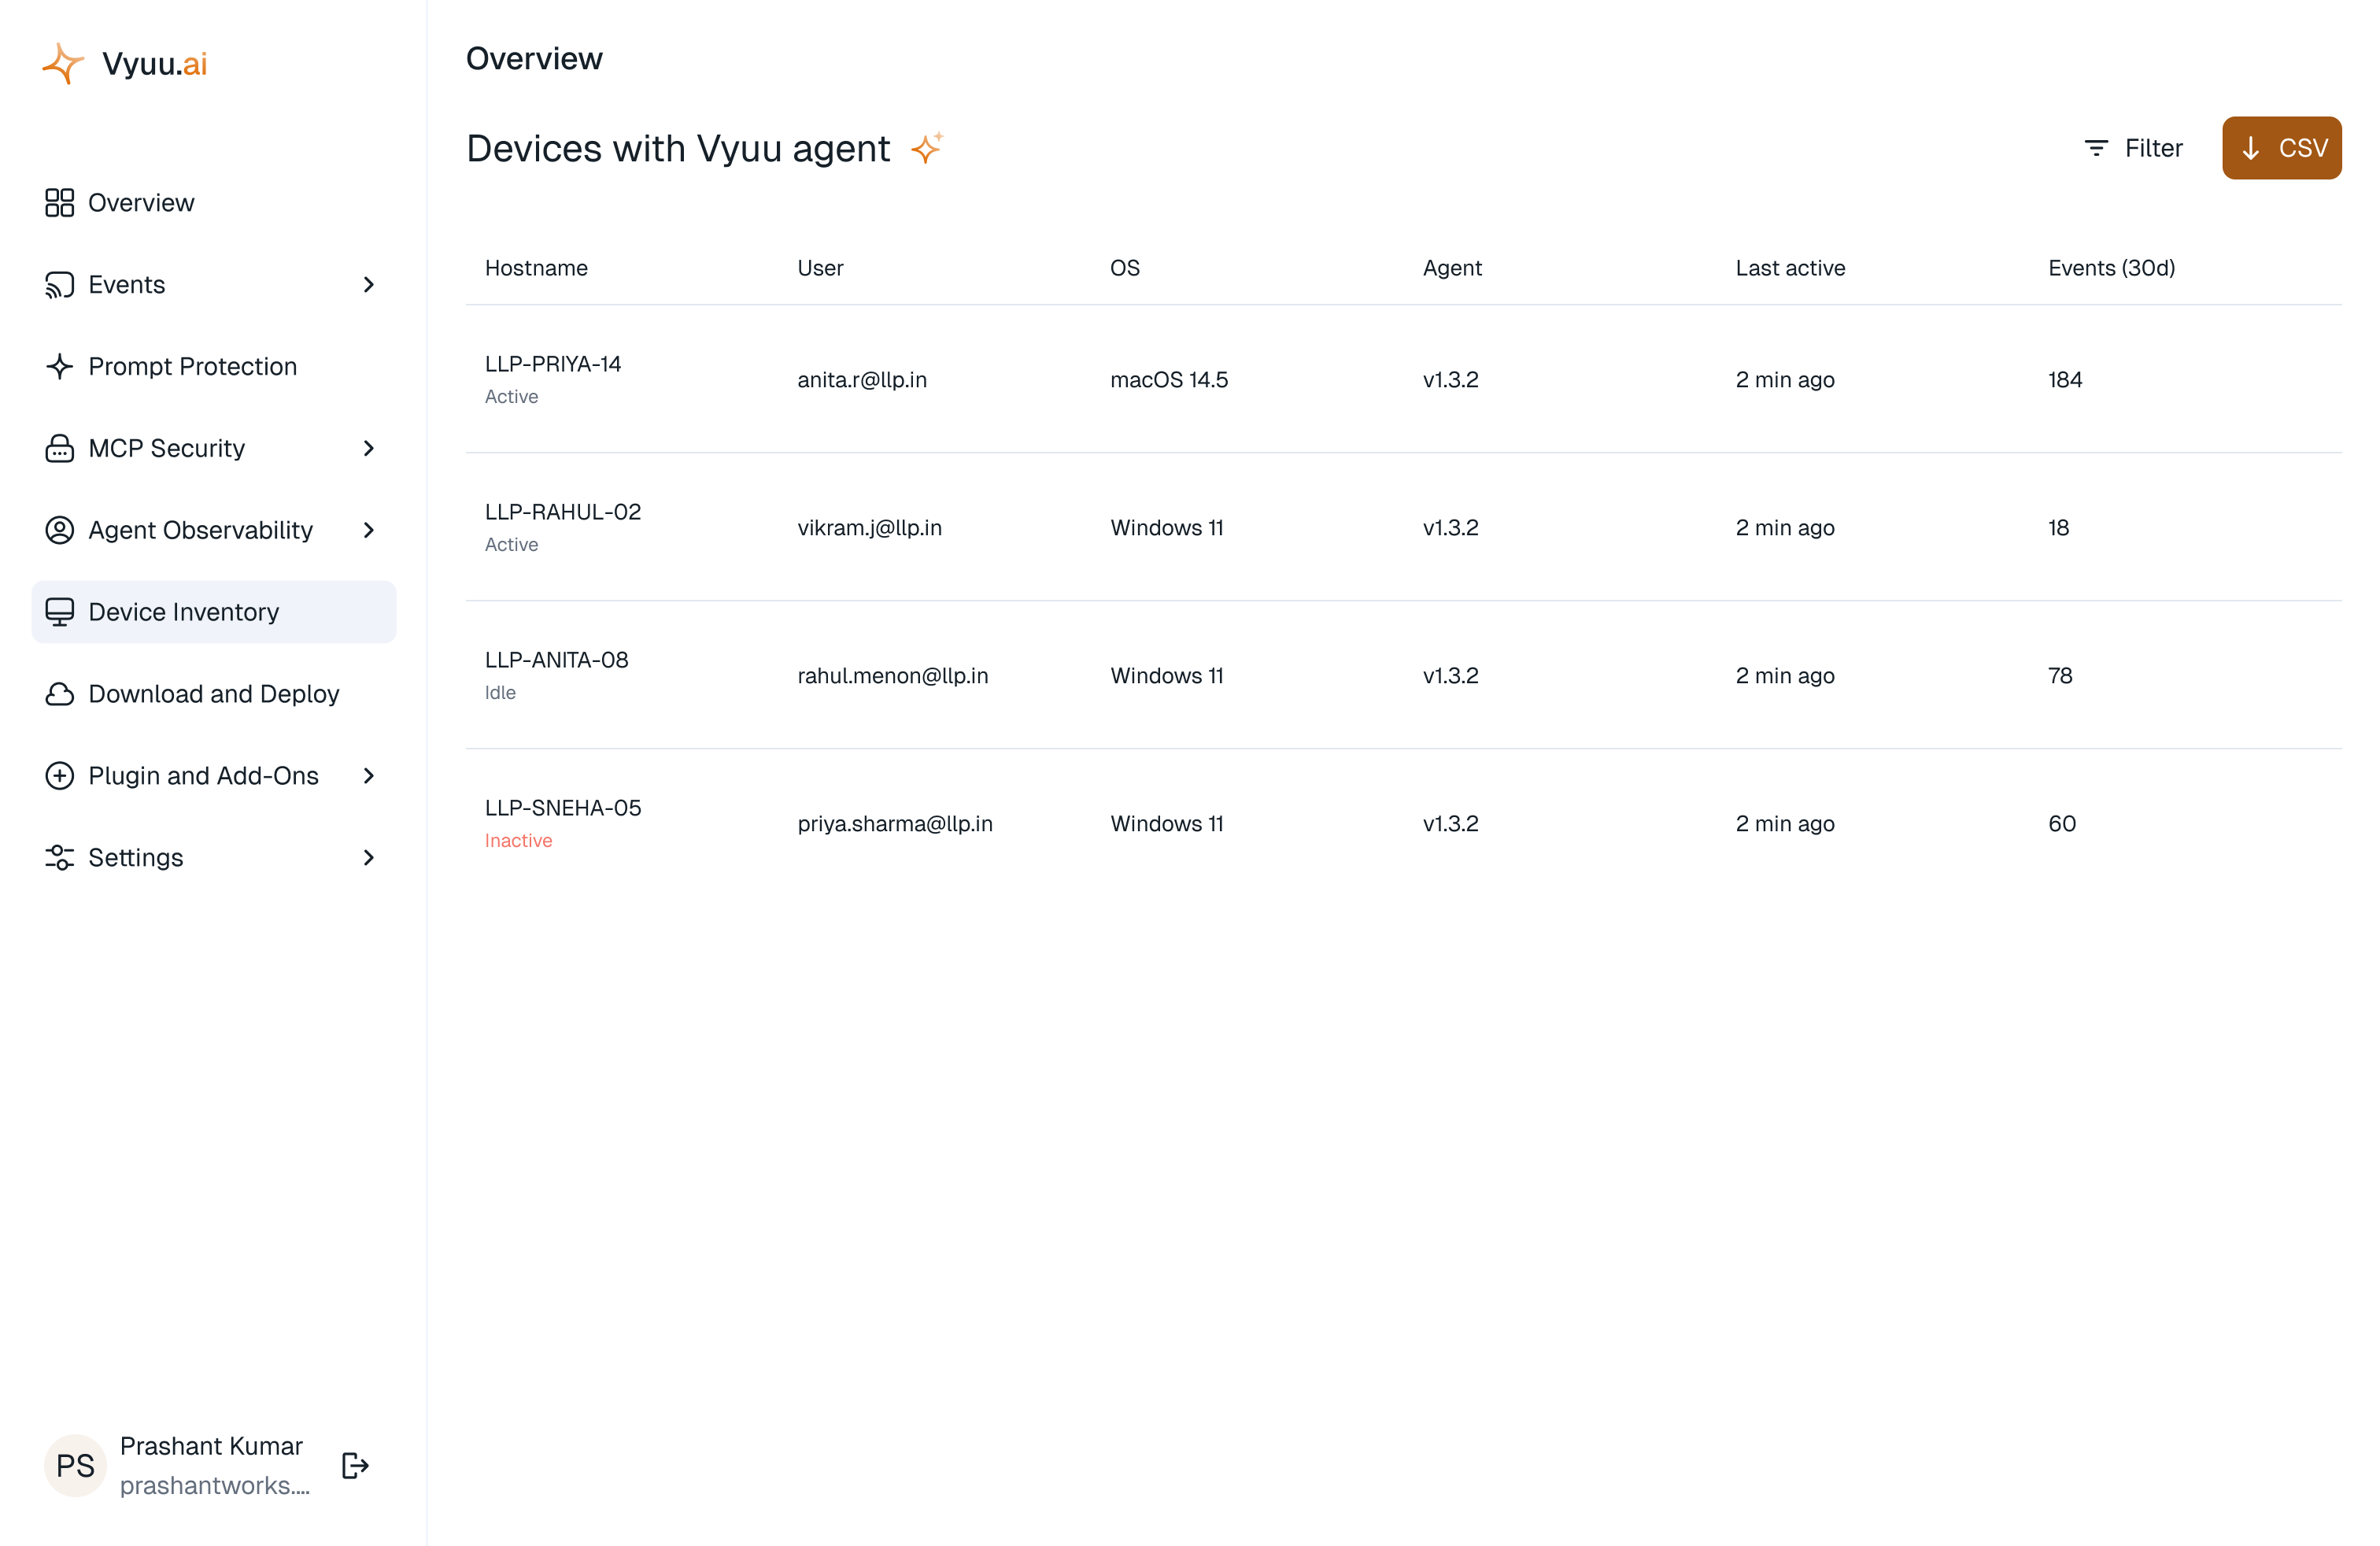Click the Prompt Protection sparkle icon
2380x1546 pixels.
[59, 366]
